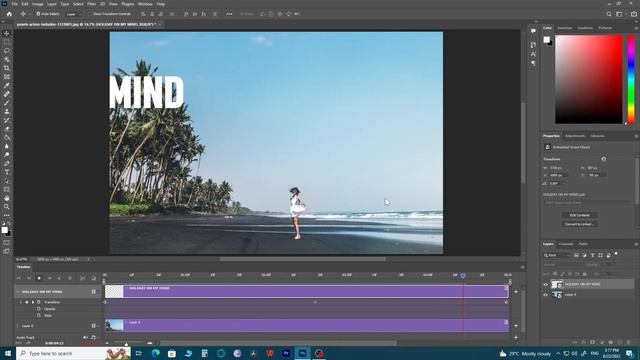
Task: Toggle Show Transform Controls checkbox
Action: [x=90, y=14]
